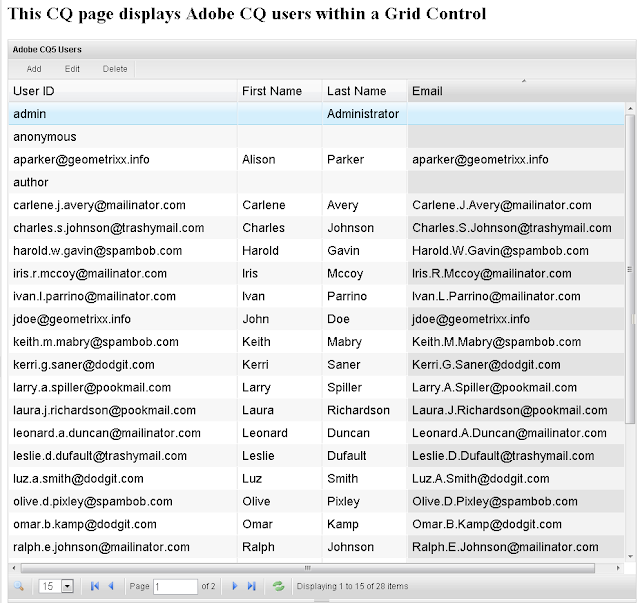Click the Delete button
Image resolution: width=640 pixels, height=603 pixels.
pyautogui.click(x=115, y=69)
